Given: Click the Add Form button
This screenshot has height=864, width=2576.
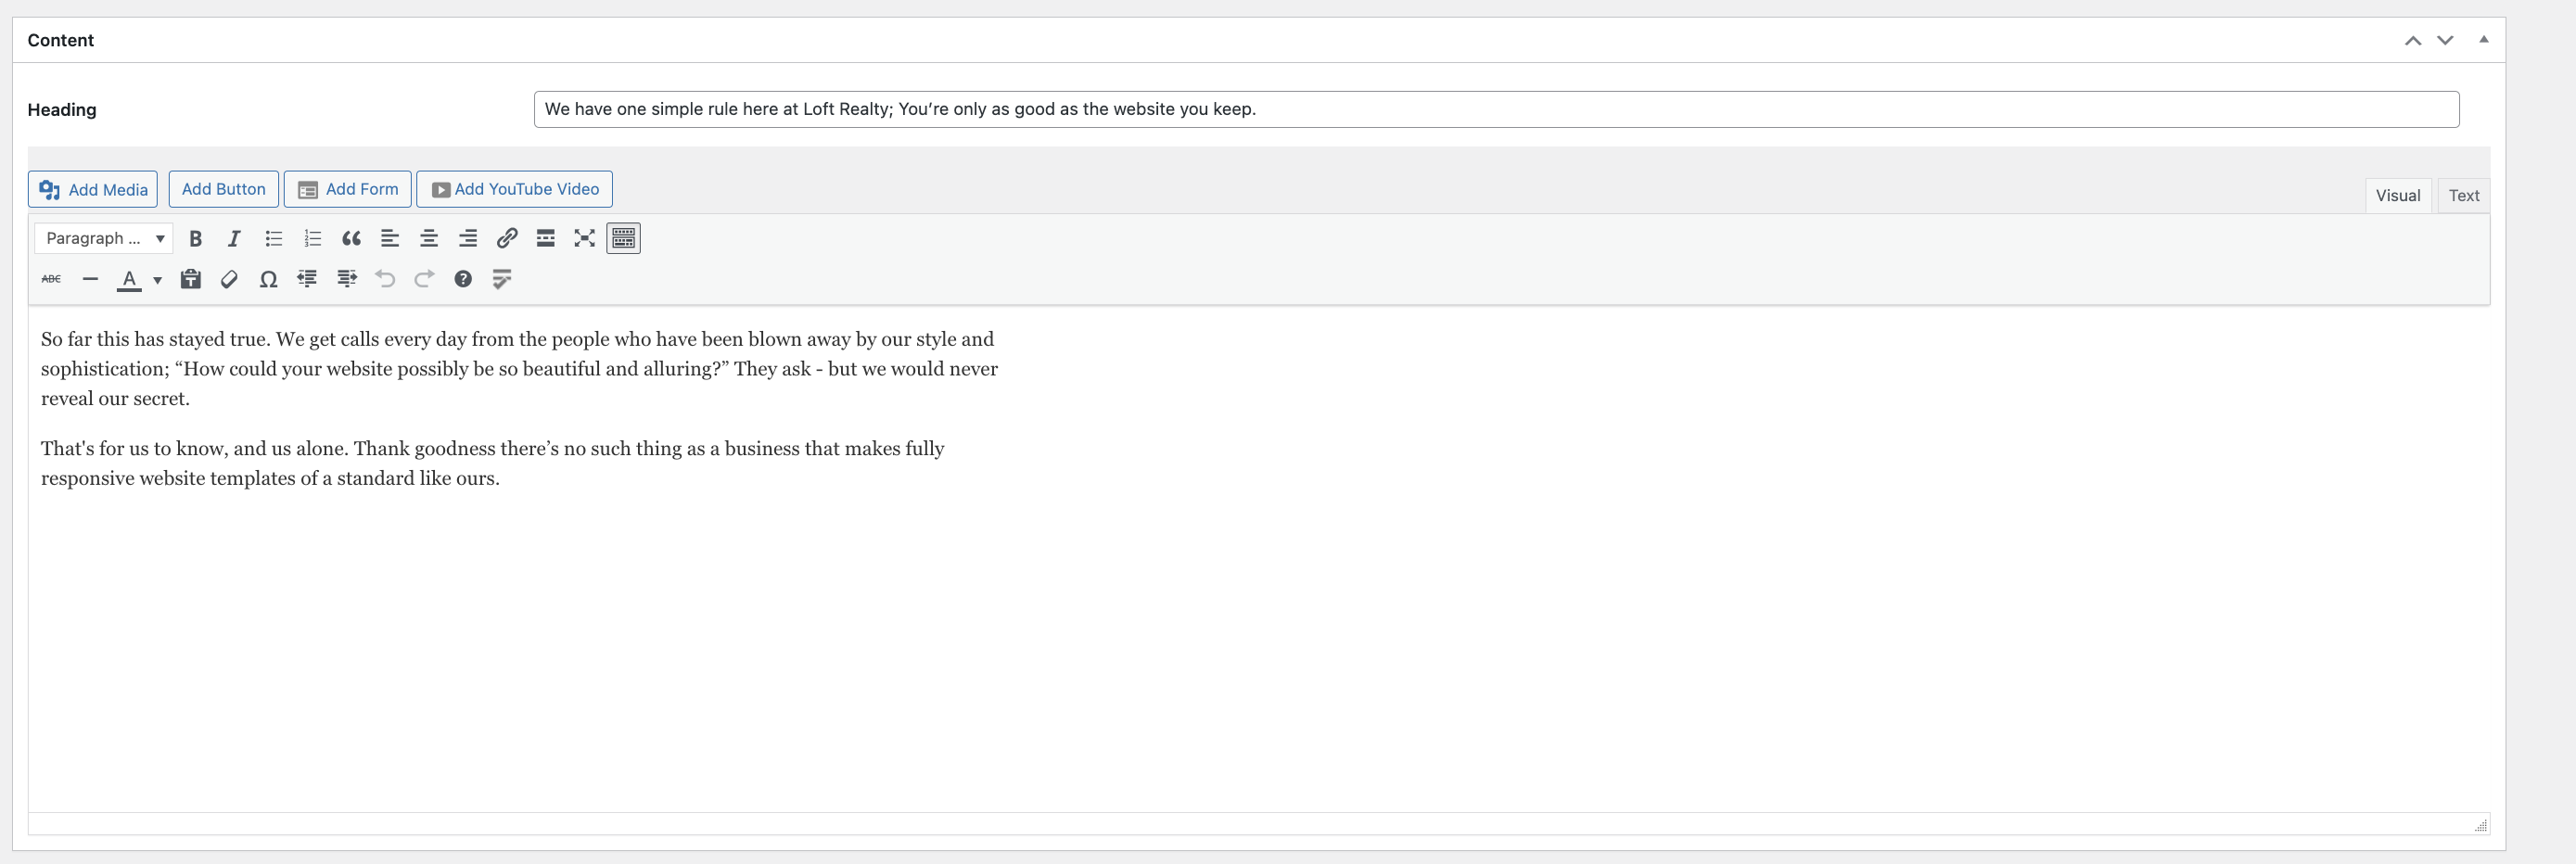Looking at the screenshot, I should [348, 189].
